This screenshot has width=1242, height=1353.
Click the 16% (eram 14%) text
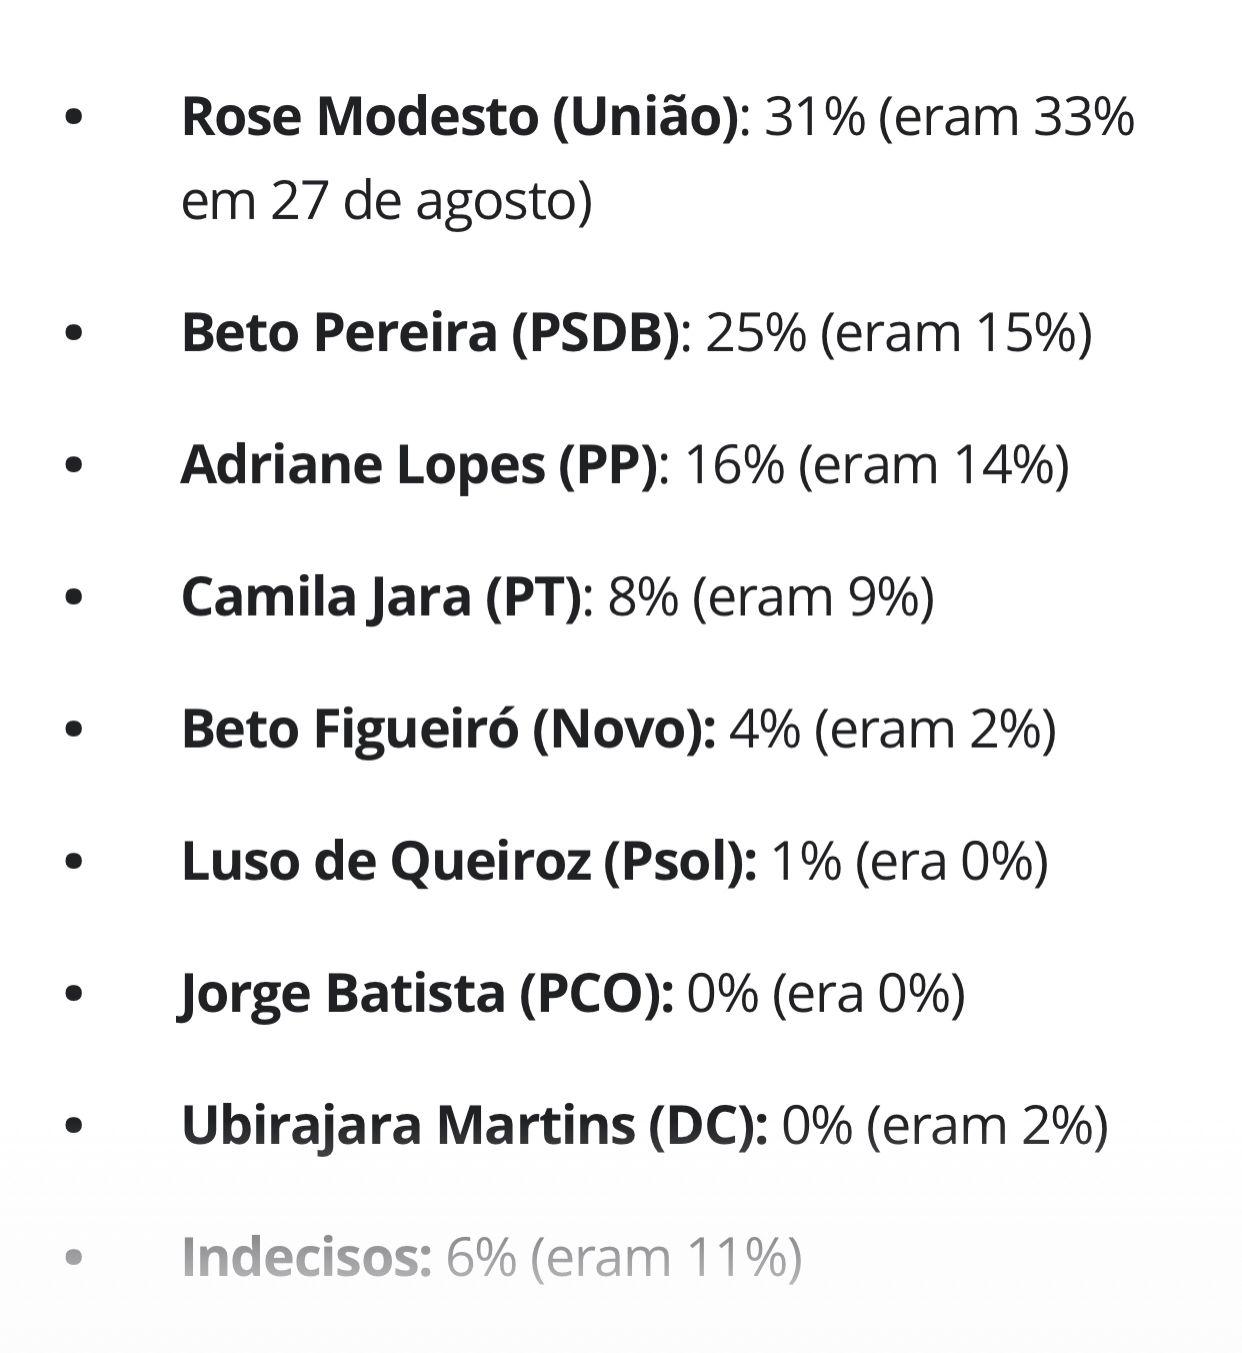coord(876,465)
